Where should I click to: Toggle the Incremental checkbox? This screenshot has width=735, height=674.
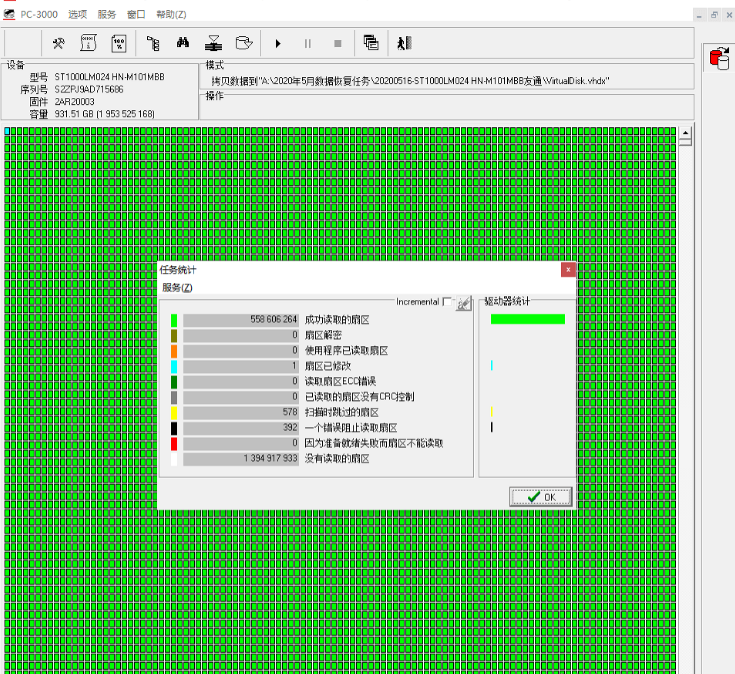[x=447, y=301]
